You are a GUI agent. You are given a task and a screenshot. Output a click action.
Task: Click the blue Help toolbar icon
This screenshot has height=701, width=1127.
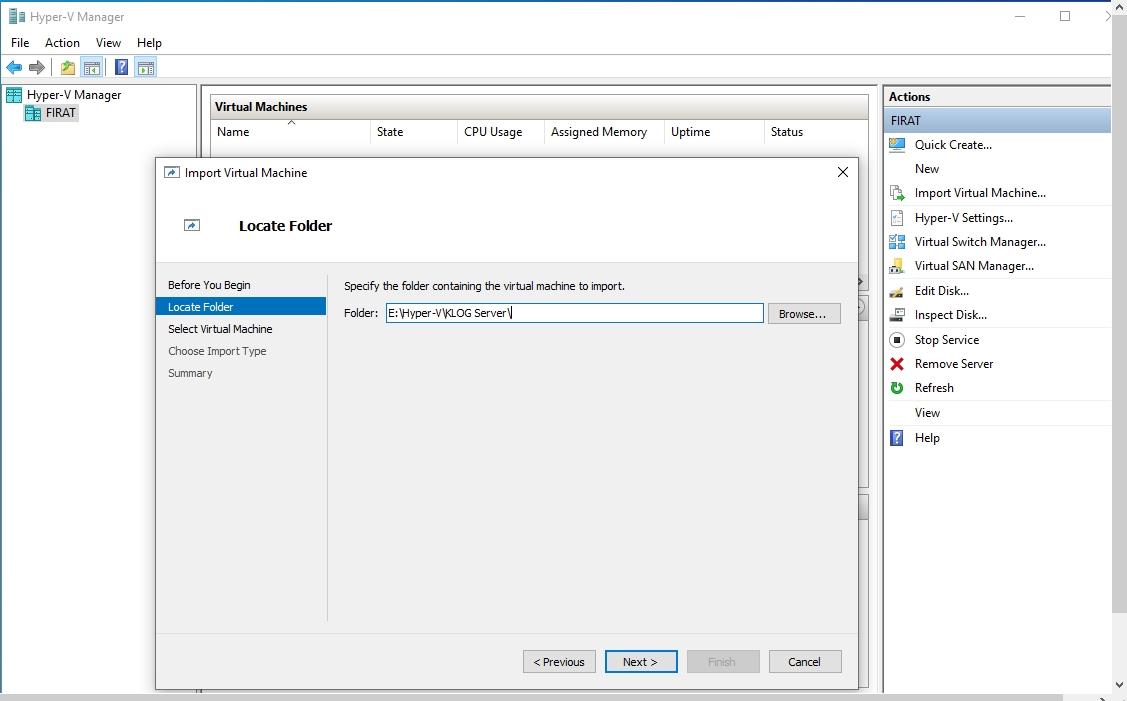click(x=121, y=68)
